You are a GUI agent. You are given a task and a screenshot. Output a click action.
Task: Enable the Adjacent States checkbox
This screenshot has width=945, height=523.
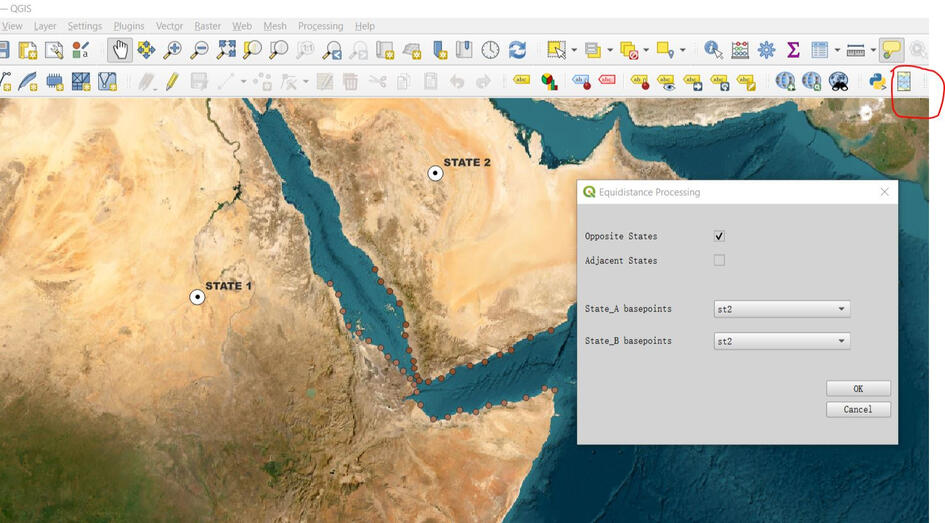pos(719,260)
